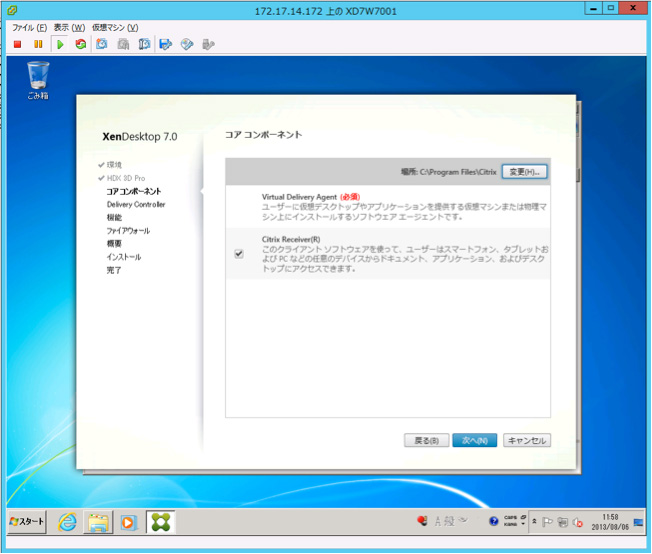Click the Citrix Receiver(R) component title
The image size is (652, 554).
click(x=291, y=239)
